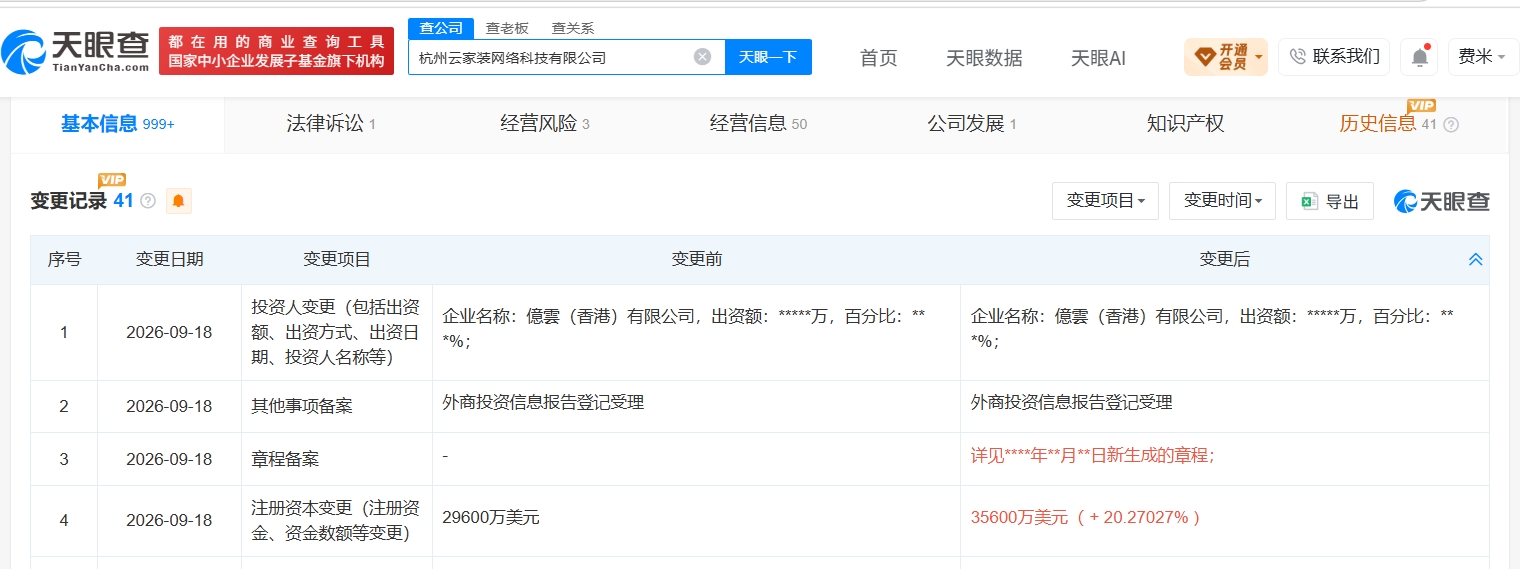Open notifications bell in the header
The height and width of the screenshot is (569, 1520).
coord(1419,57)
